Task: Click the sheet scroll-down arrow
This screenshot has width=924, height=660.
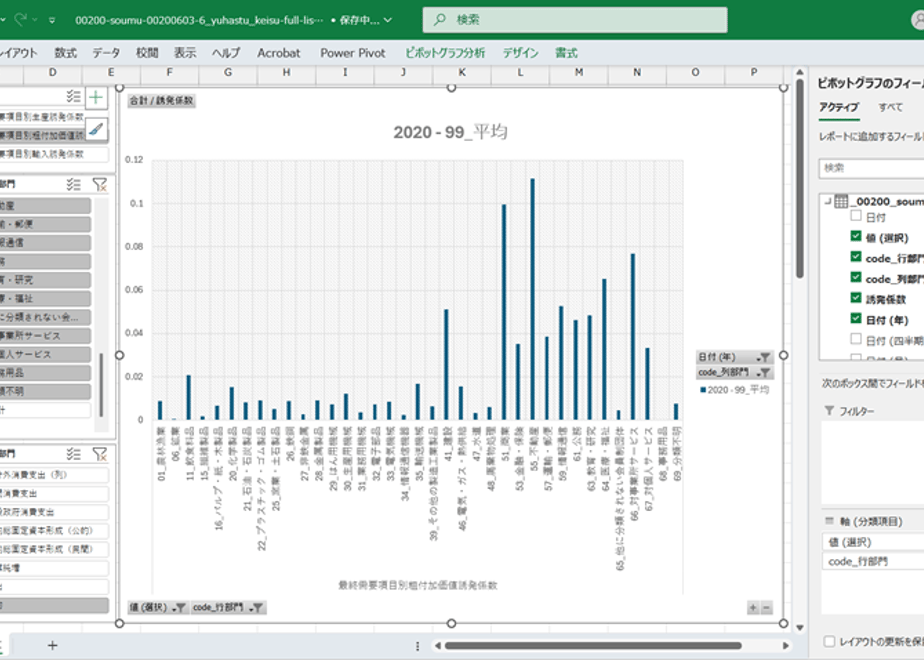Action: click(x=800, y=628)
